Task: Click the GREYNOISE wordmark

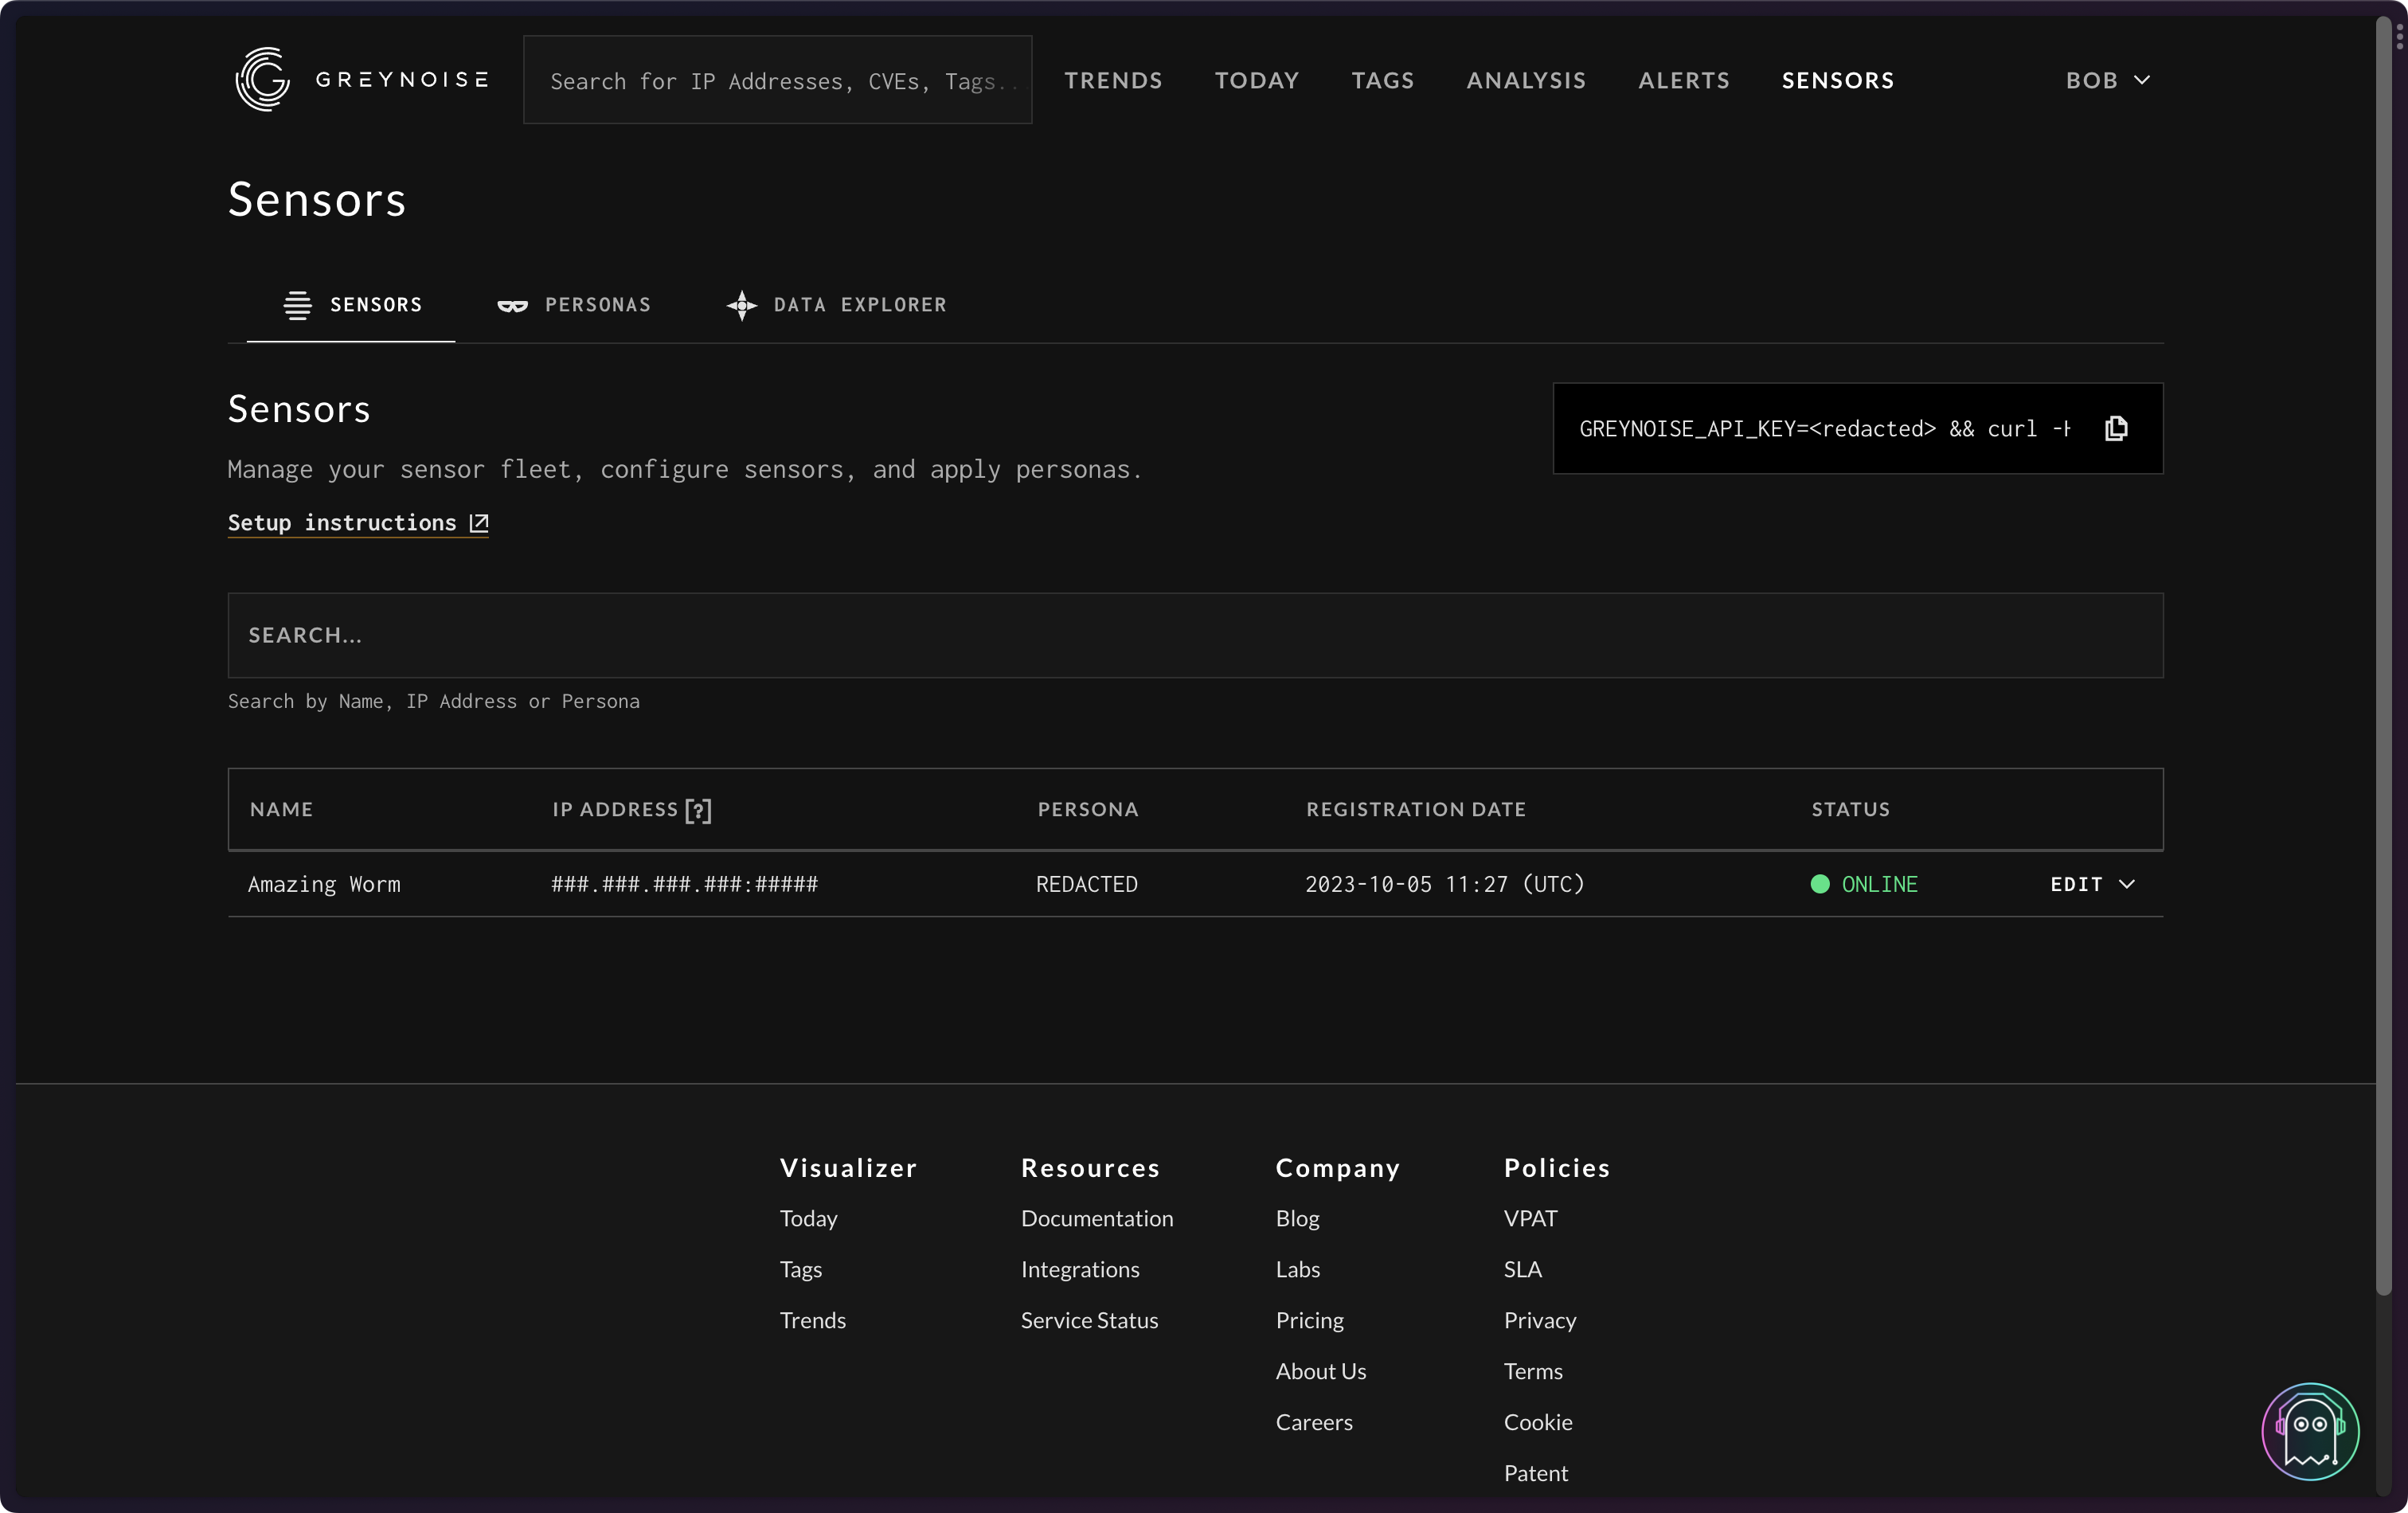Action: tap(402, 80)
